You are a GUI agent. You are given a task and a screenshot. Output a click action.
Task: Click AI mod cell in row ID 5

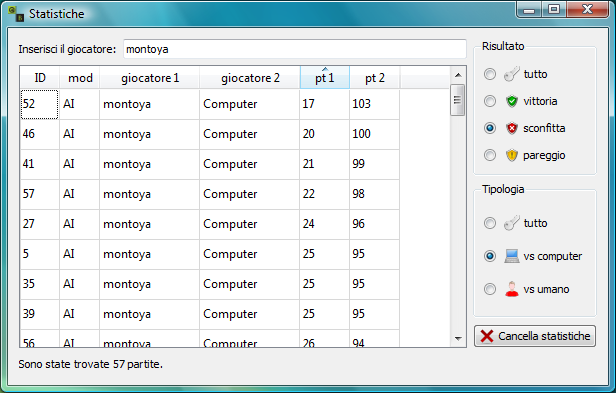click(x=79, y=254)
